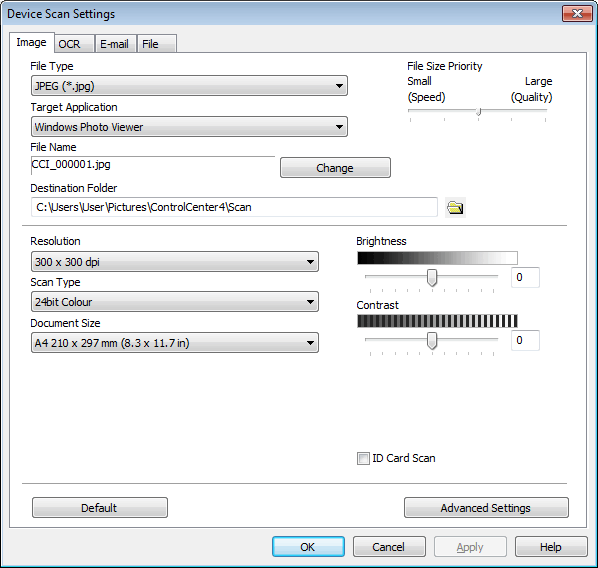598x568 pixels.
Task: Expand the Target Application dropdown
Action: tap(189, 127)
